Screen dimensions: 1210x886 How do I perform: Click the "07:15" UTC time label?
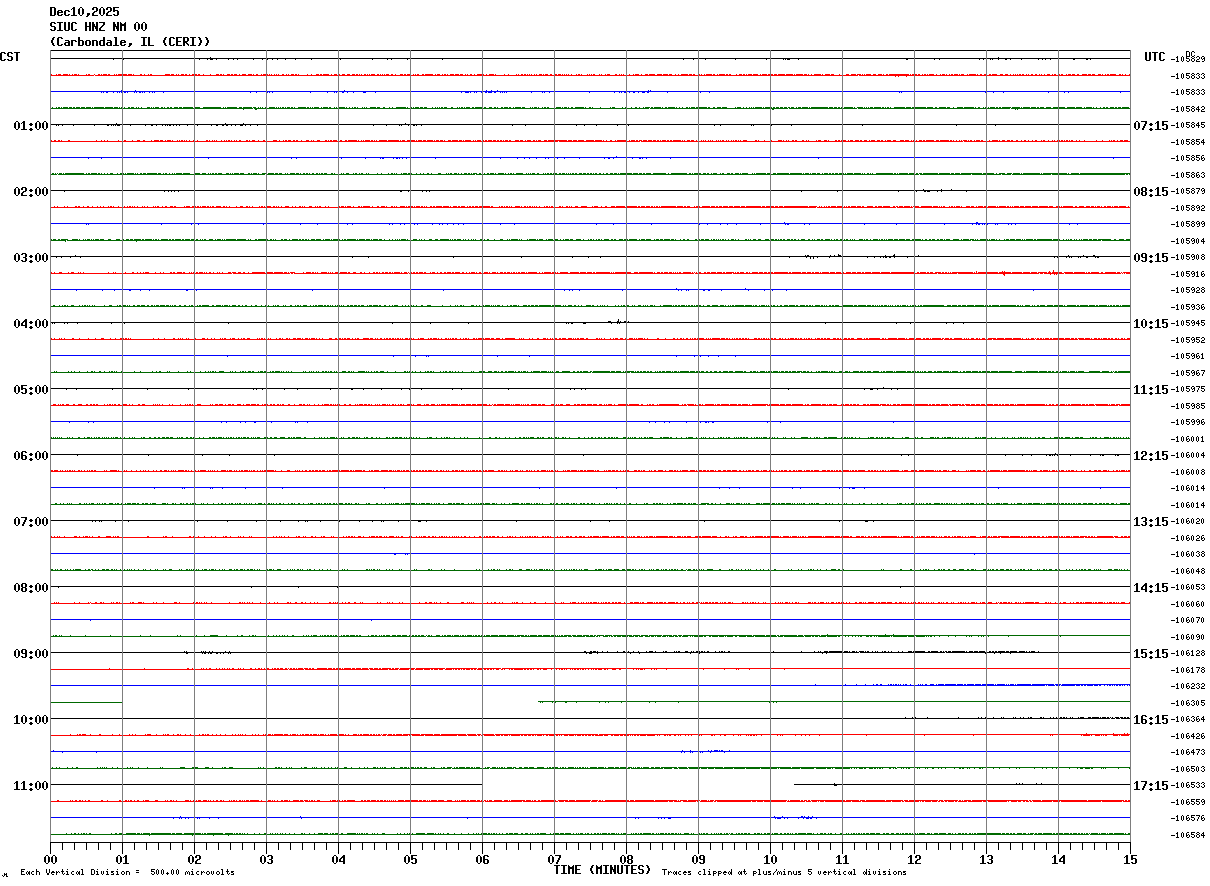[1150, 125]
